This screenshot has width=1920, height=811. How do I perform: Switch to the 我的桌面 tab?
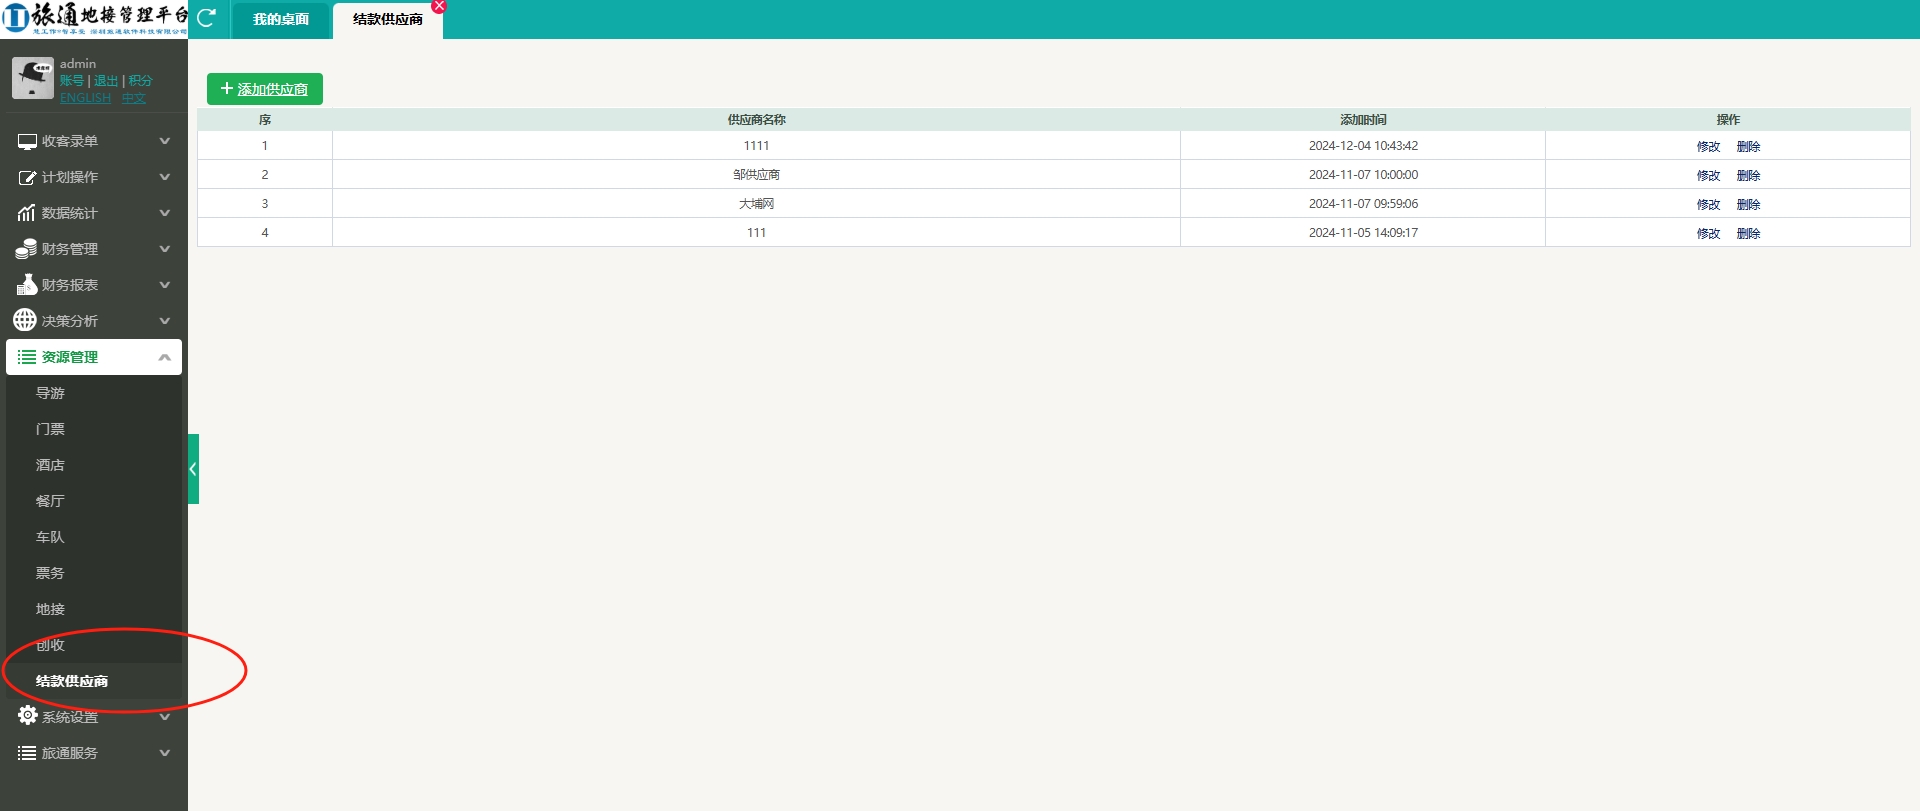coord(281,20)
